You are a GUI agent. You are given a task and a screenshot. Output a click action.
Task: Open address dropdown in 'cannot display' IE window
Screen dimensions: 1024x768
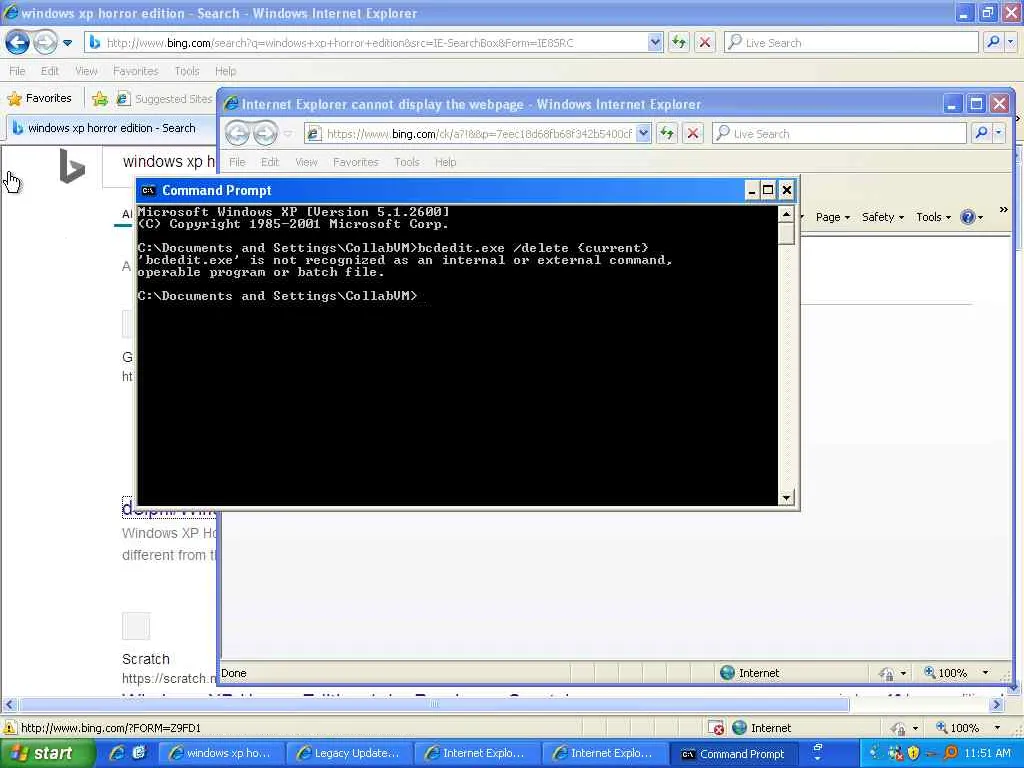click(643, 133)
